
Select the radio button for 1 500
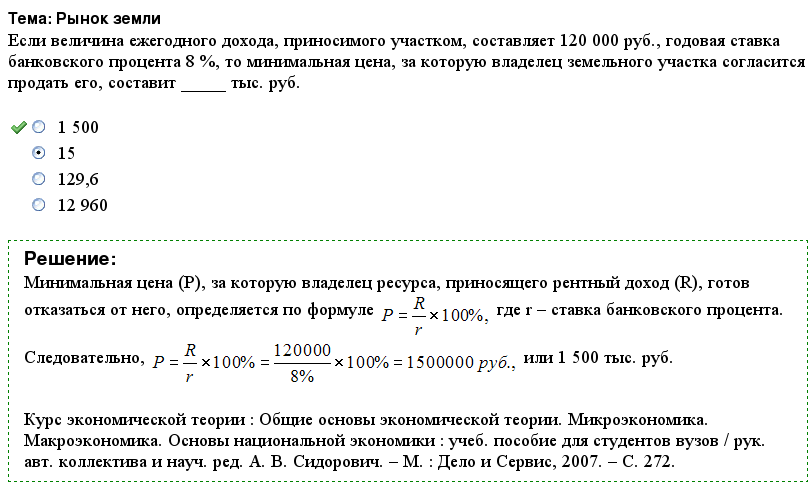(39, 127)
